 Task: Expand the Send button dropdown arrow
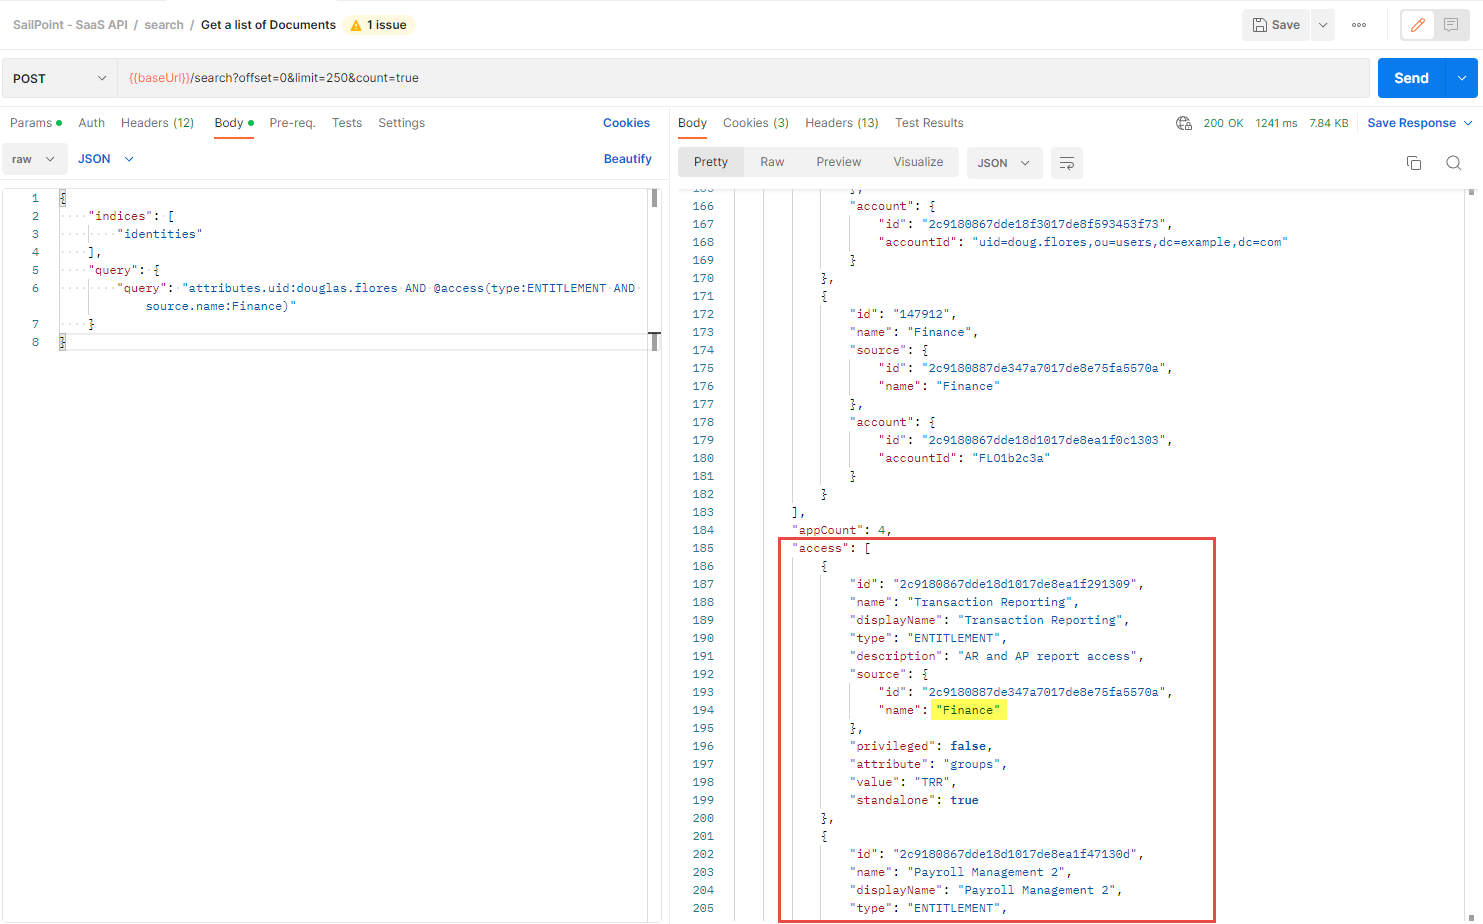[x=1460, y=77]
